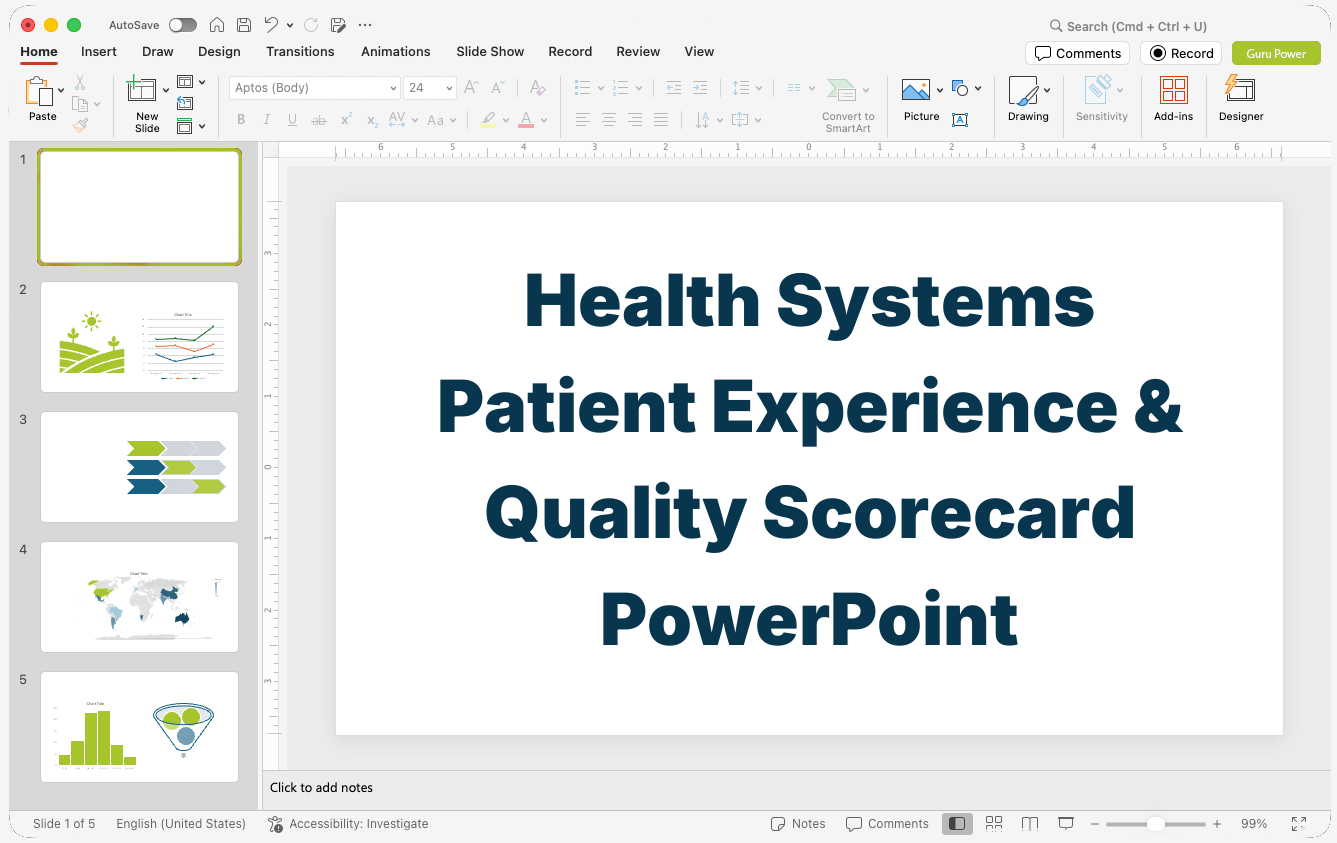The height and width of the screenshot is (843, 1337).
Task: Click the Picture insert icon
Action: tap(917, 91)
